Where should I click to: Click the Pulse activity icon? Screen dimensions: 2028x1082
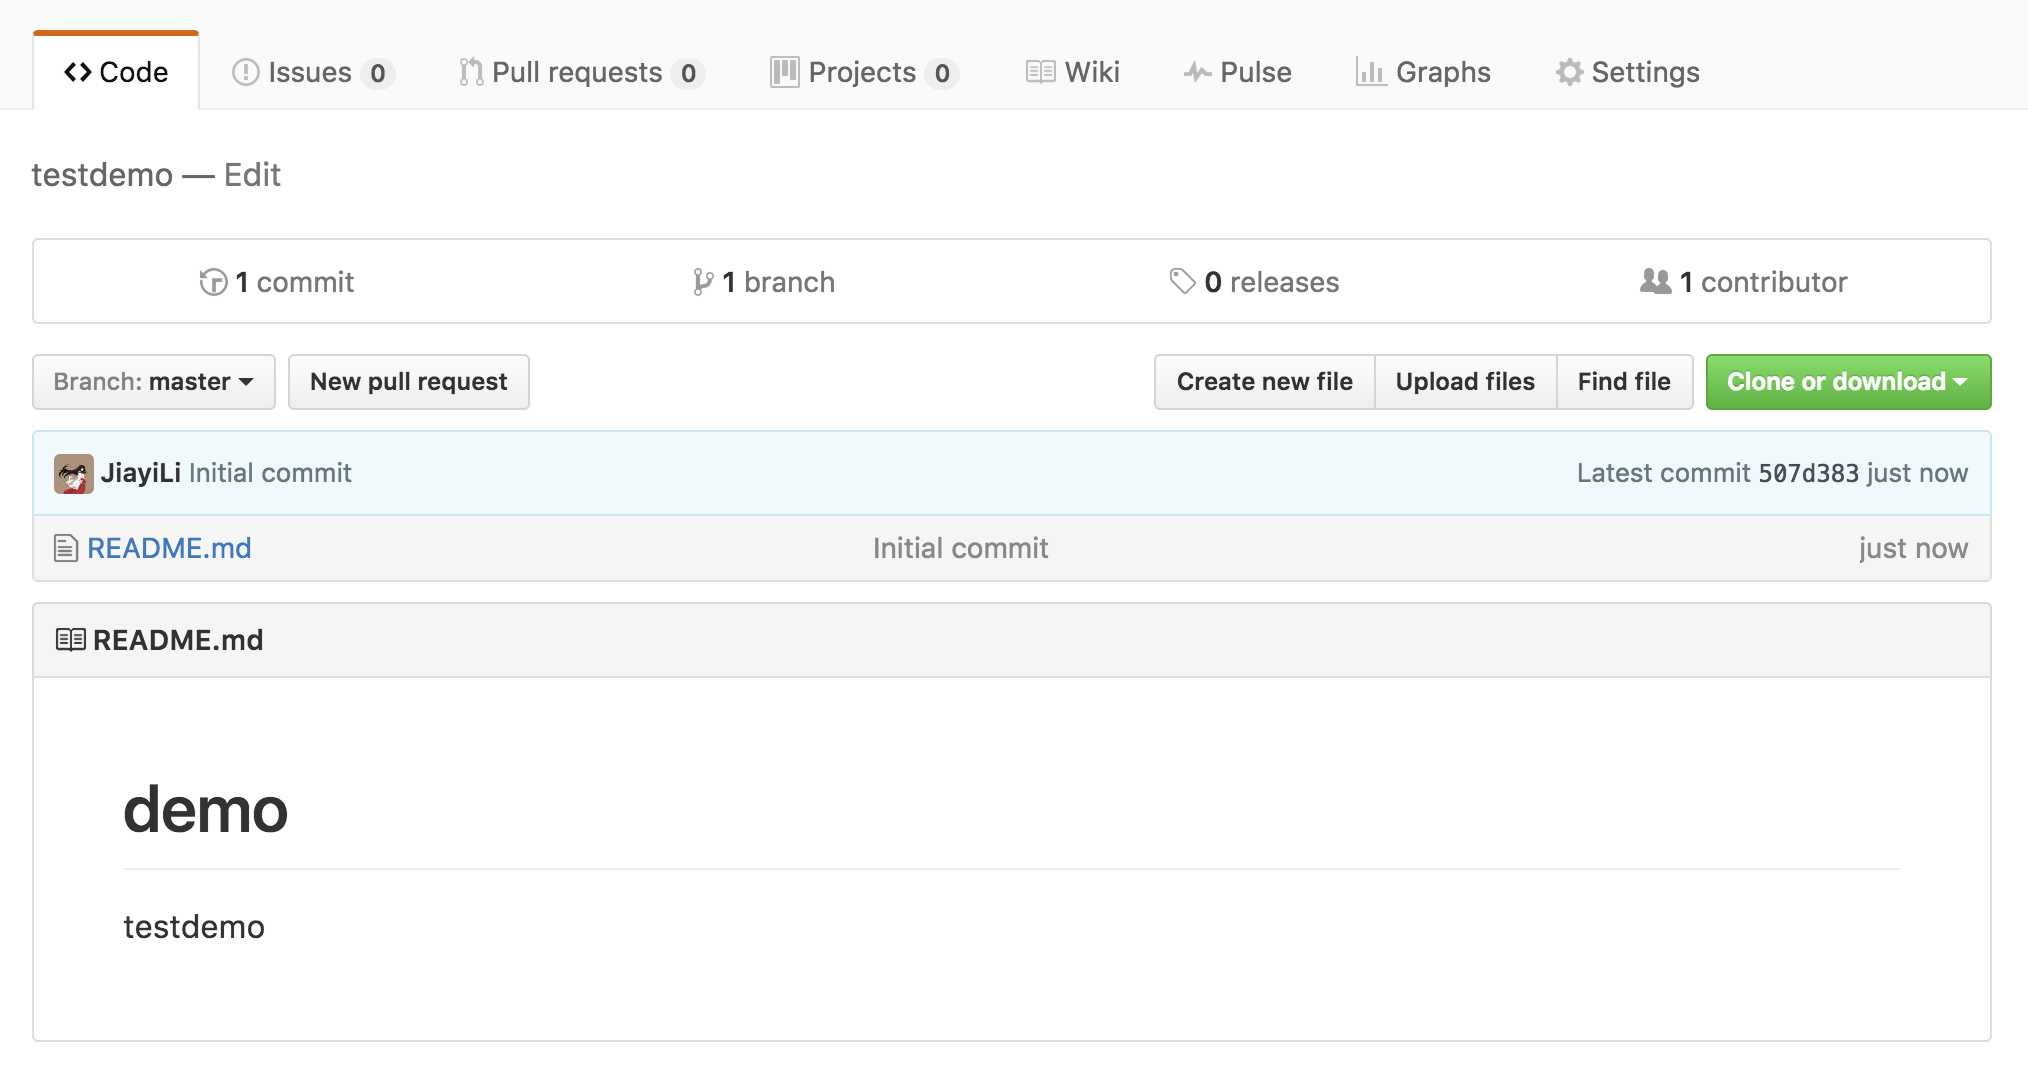[x=1197, y=72]
